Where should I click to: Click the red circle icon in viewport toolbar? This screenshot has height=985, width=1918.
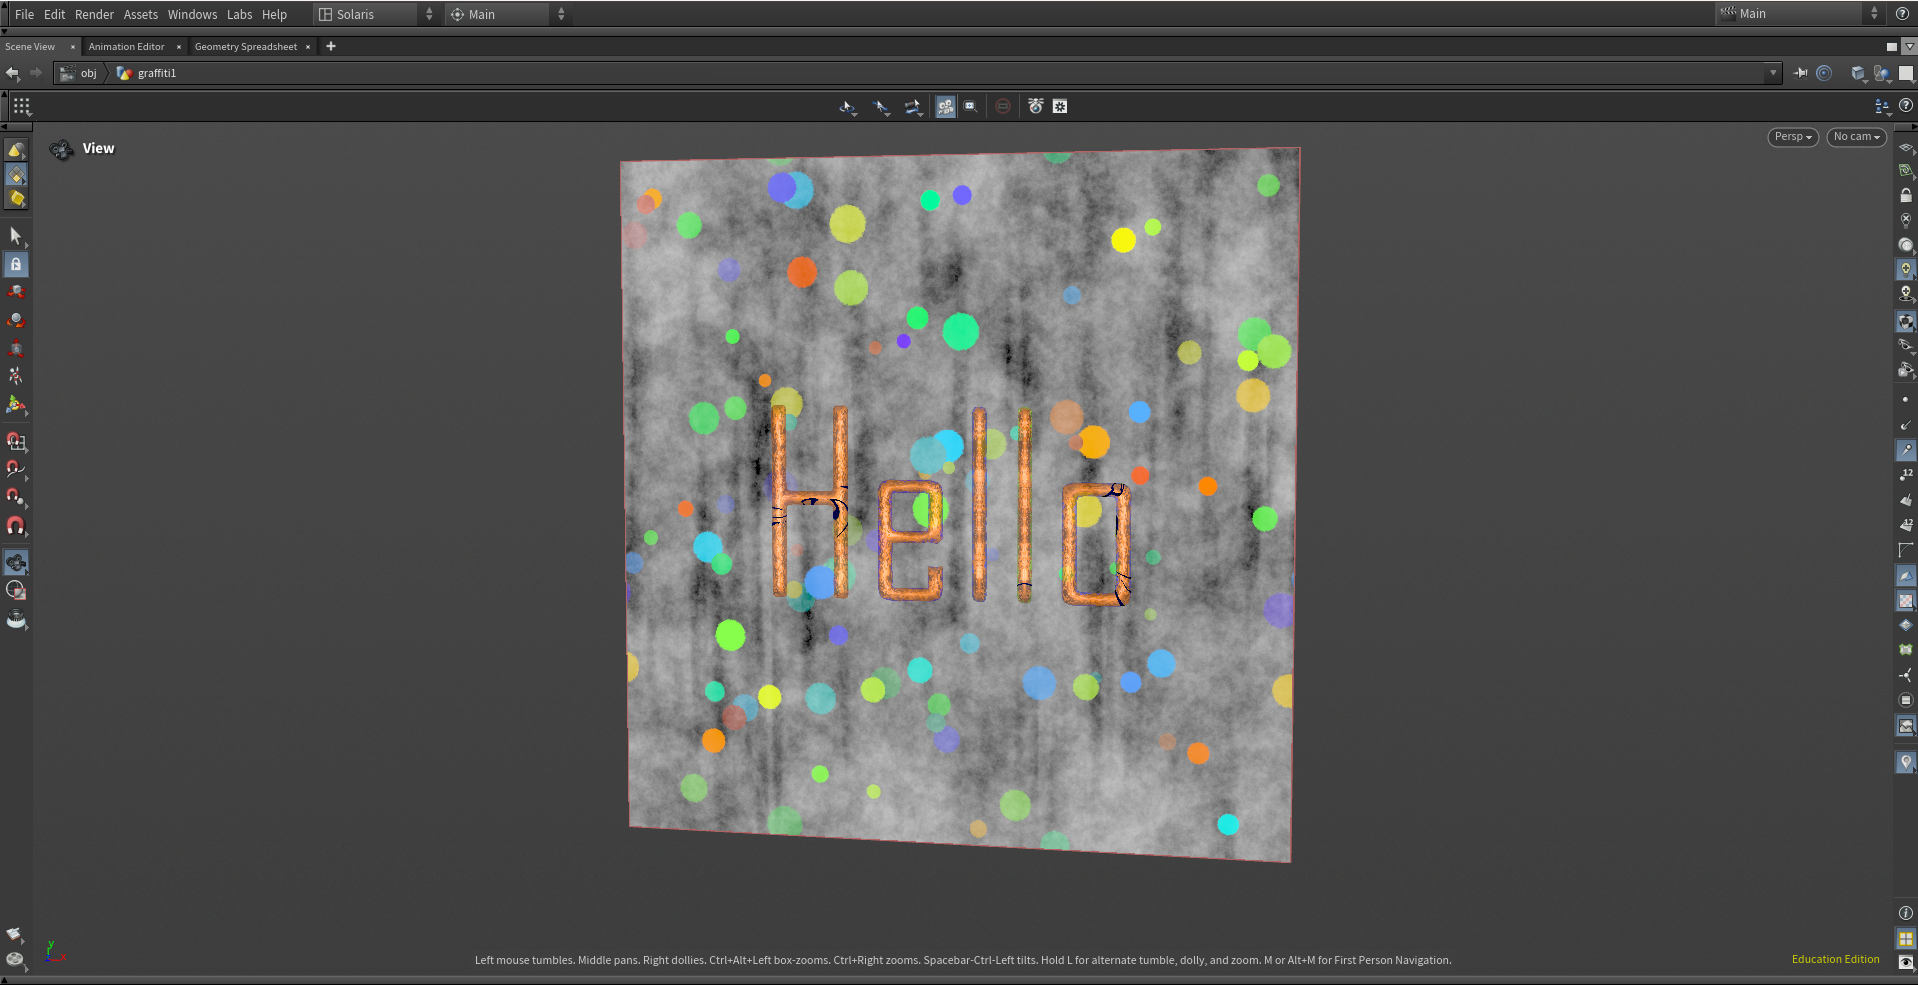point(1003,106)
